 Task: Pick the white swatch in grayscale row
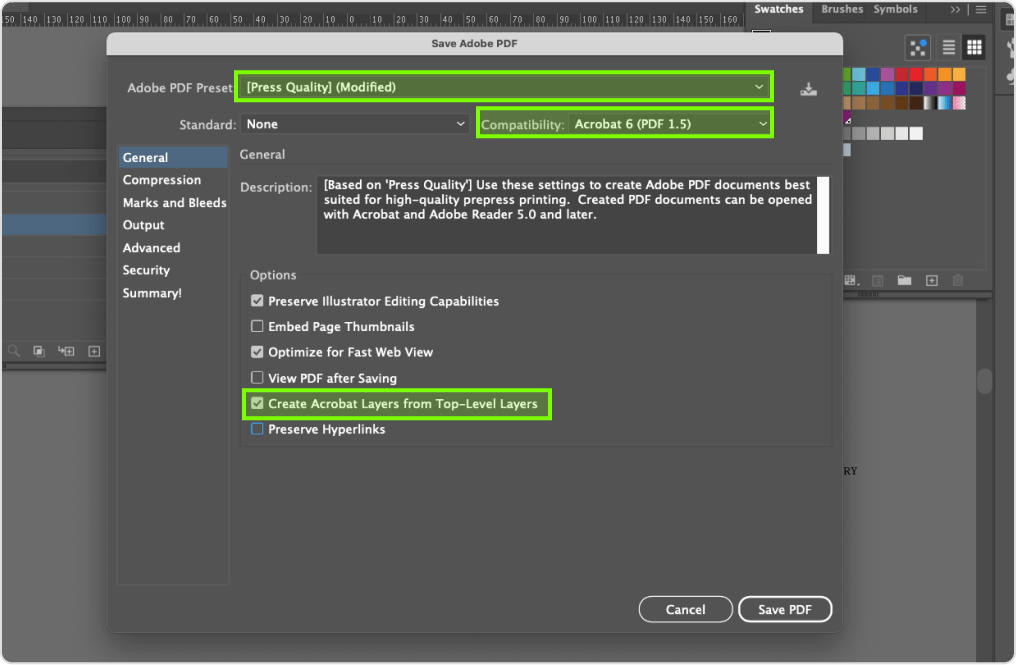point(916,134)
